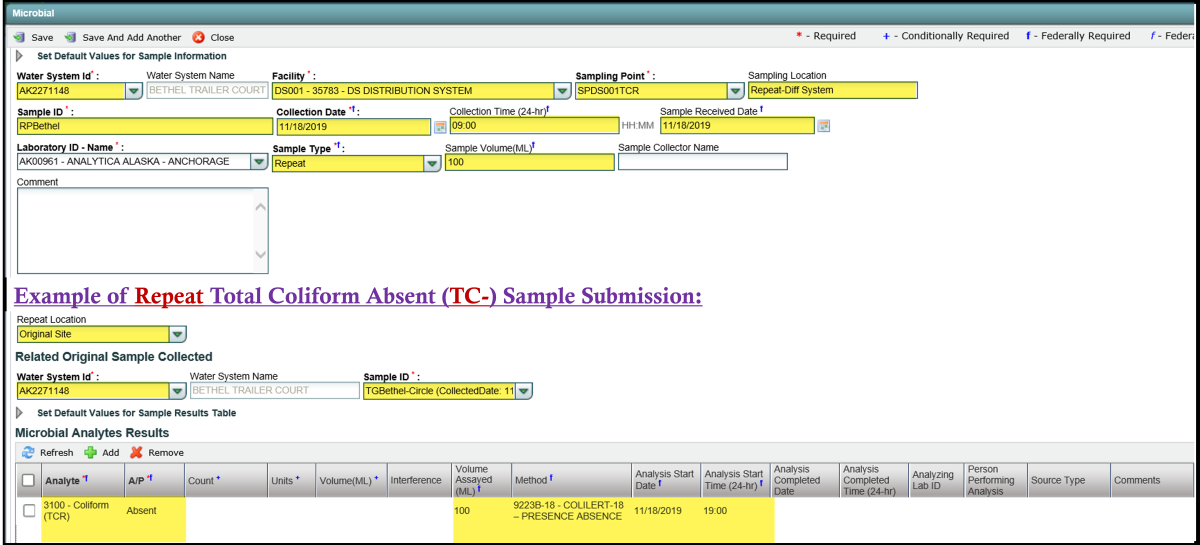Click the Save And Add Another icon
Viewport: 1200px width, 545px height.
(70, 37)
